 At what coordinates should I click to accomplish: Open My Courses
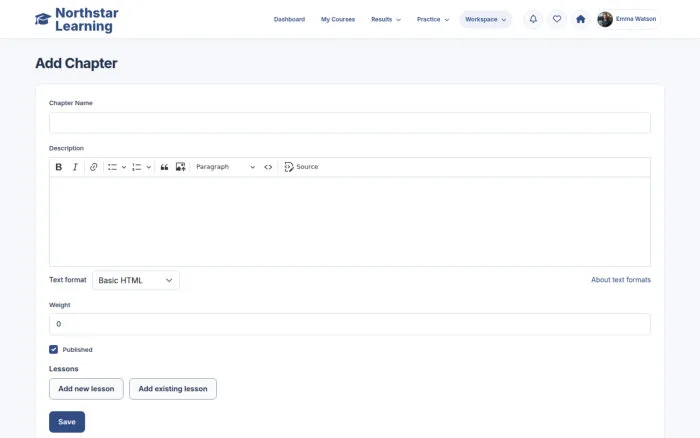click(338, 19)
